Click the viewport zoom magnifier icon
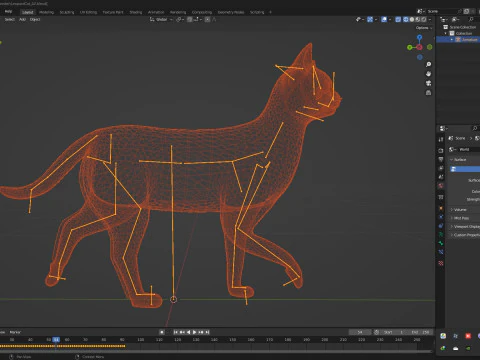The image size is (480, 360). 429,64
